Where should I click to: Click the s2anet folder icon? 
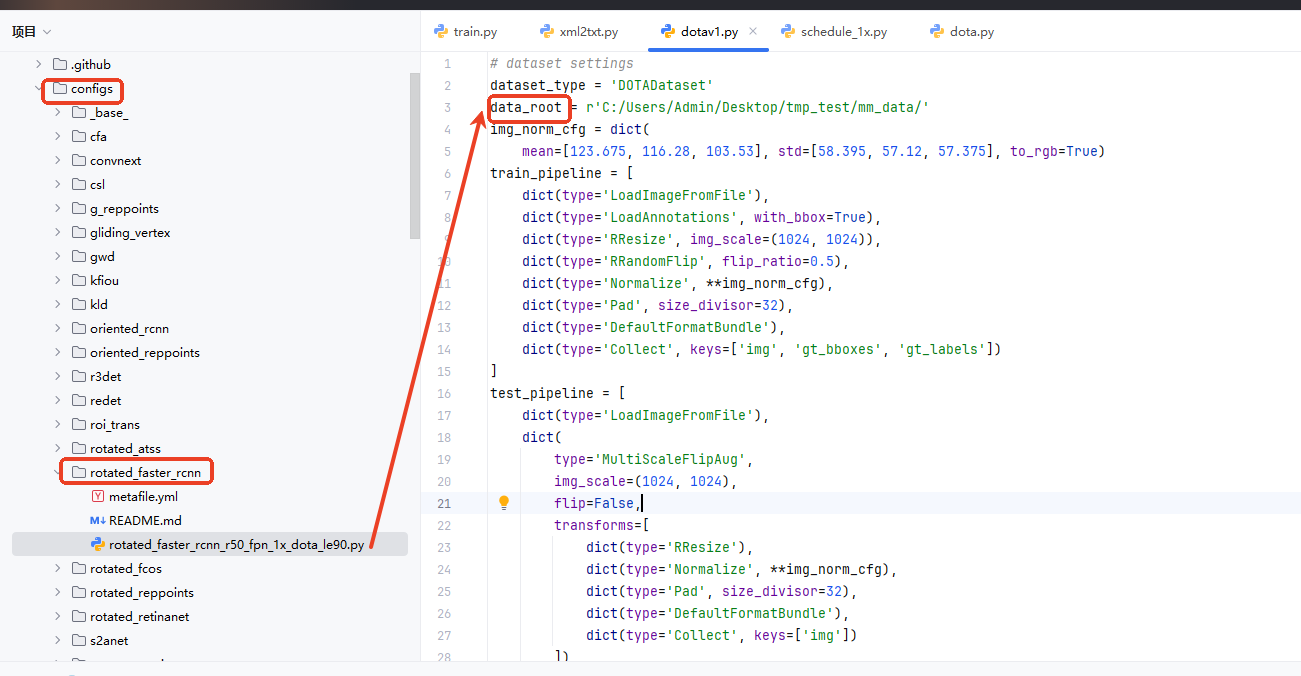[x=79, y=640]
